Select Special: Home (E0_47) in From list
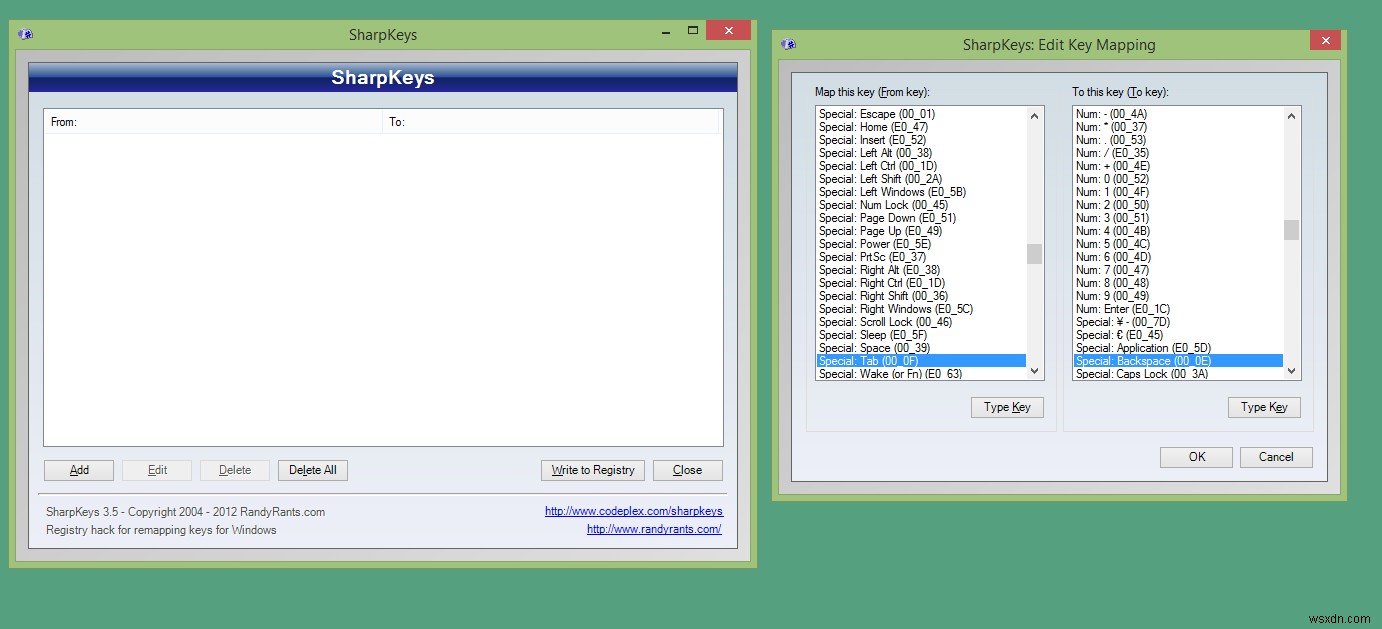Screen dimensions: 1382x629 click(921, 127)
